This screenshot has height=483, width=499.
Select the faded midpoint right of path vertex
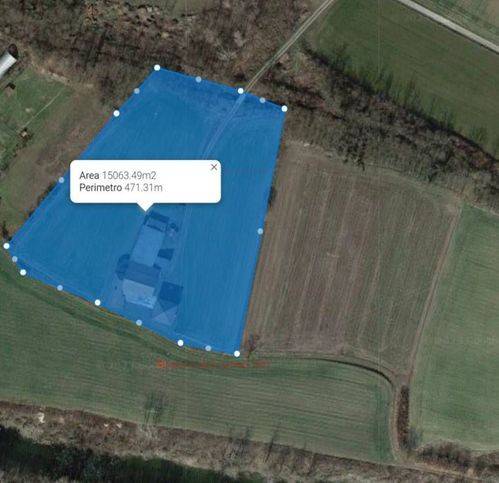[x=262, y=100]
